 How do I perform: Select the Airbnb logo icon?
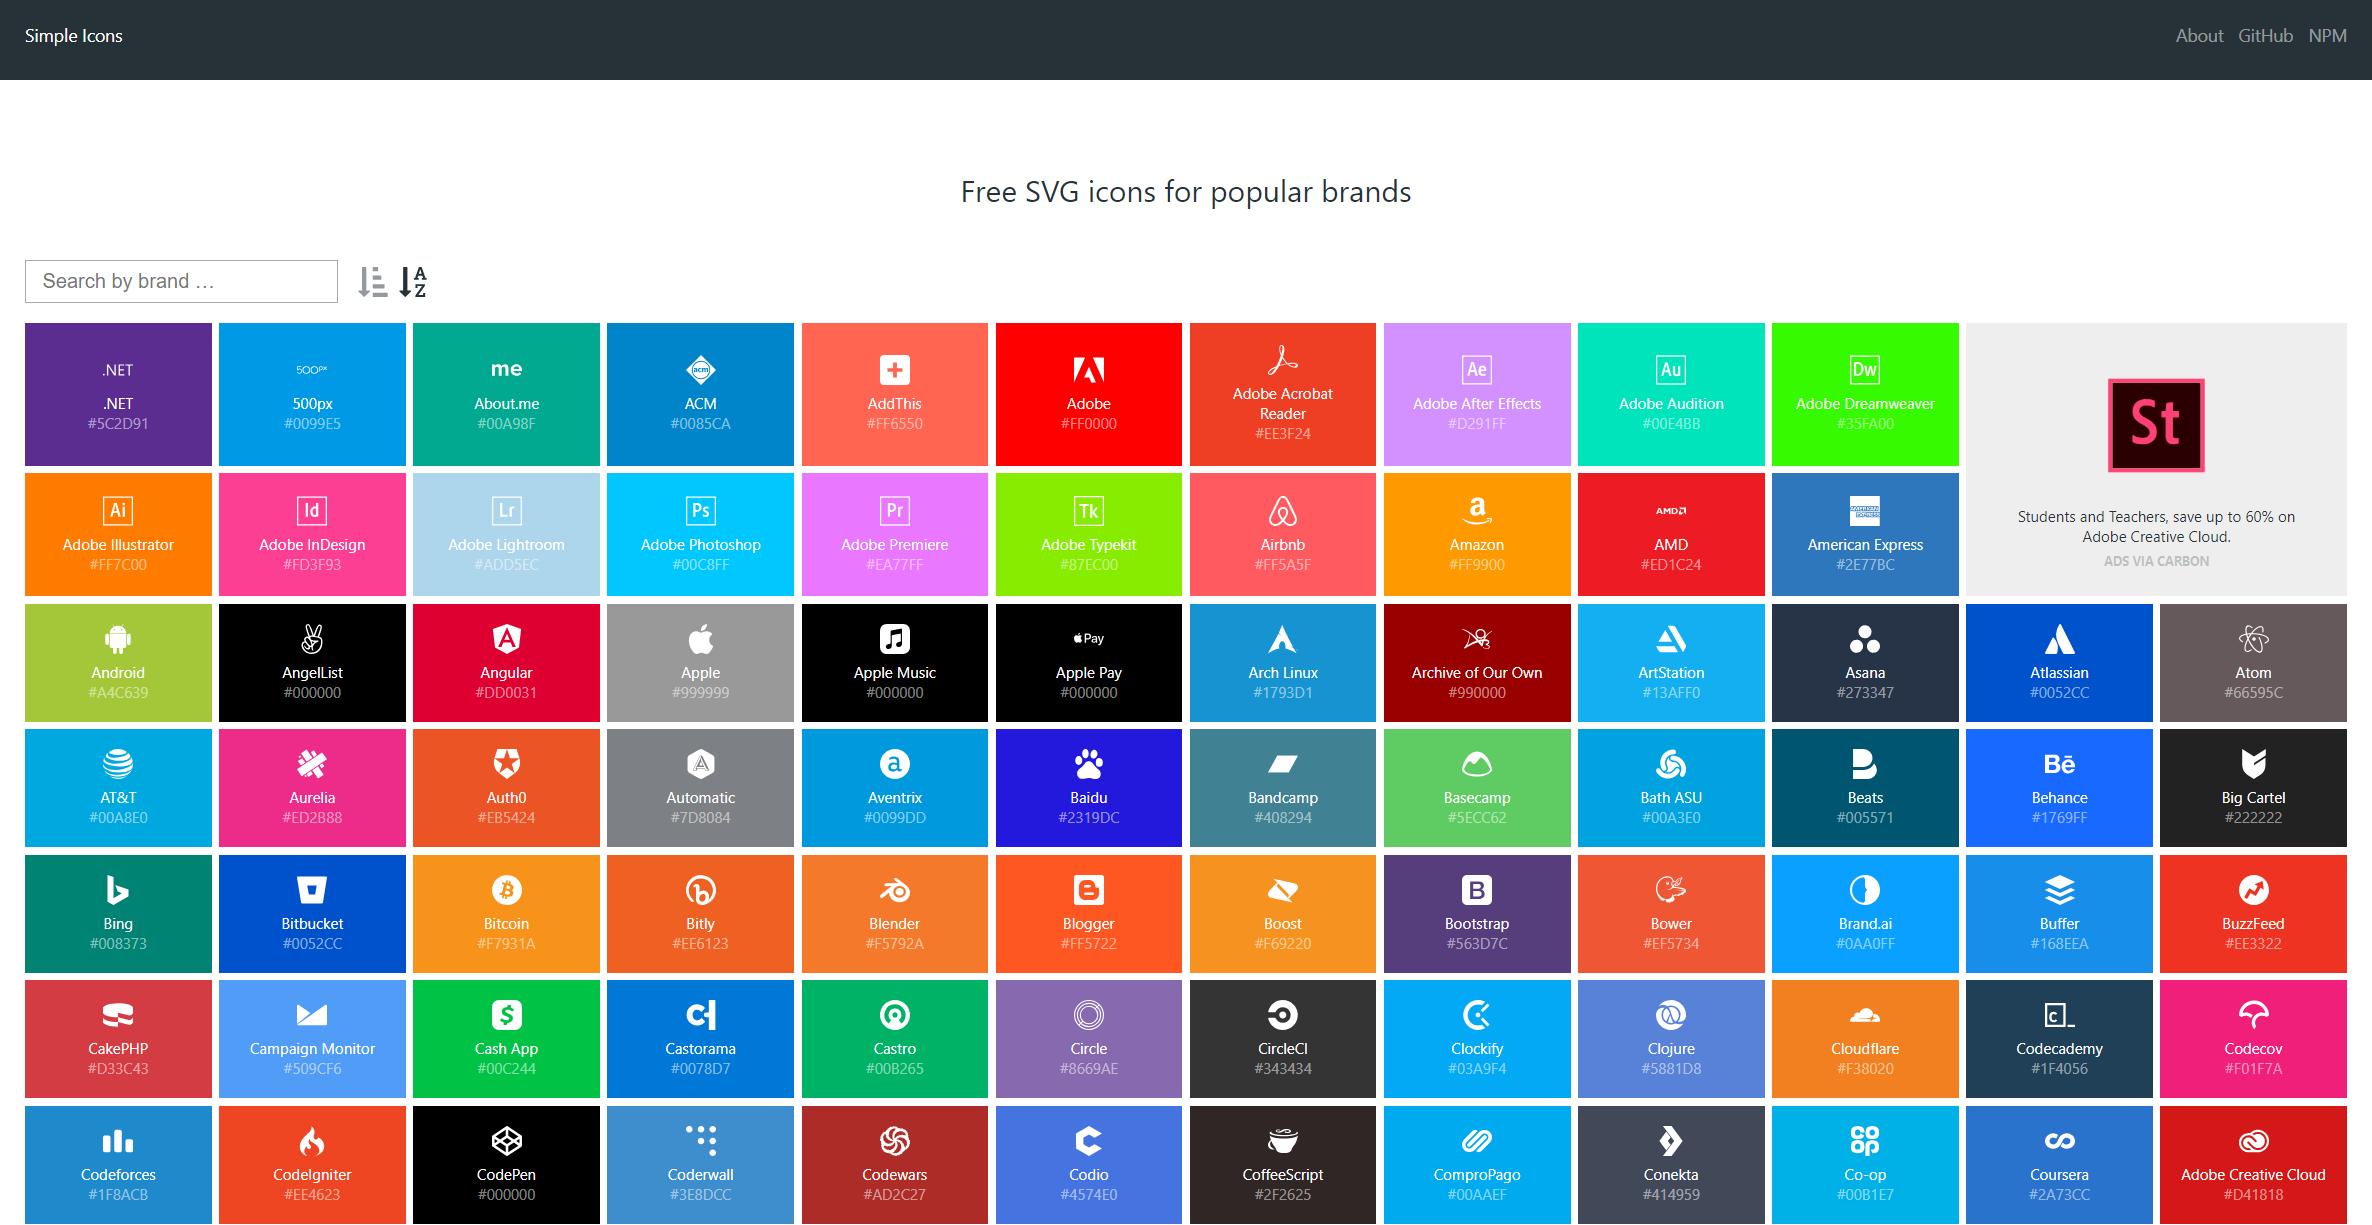click(x=1282, y=513)
